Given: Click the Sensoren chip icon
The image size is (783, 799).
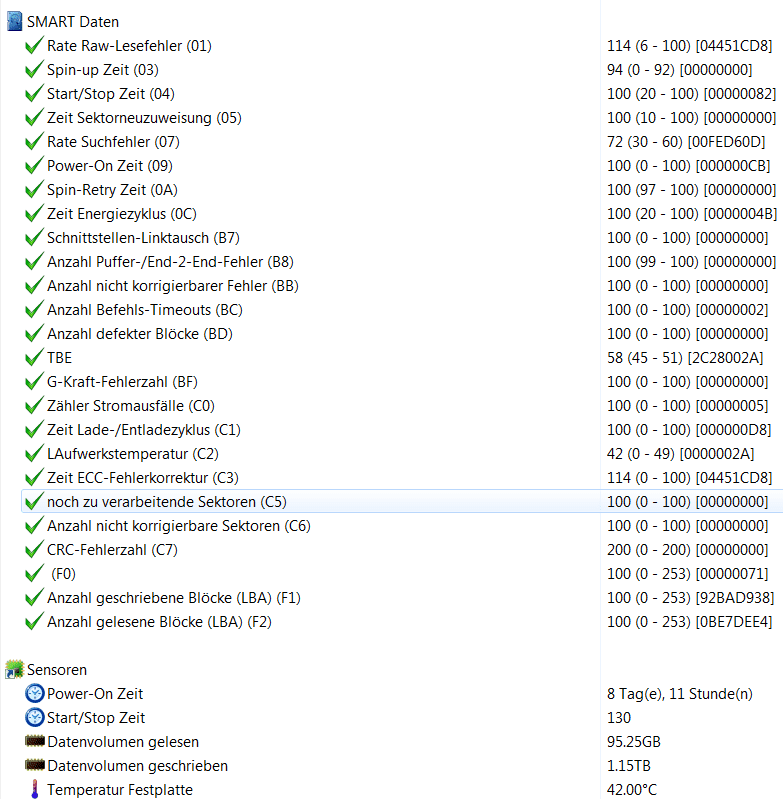Looking at the screenshot, I should [x=15, y=670].
